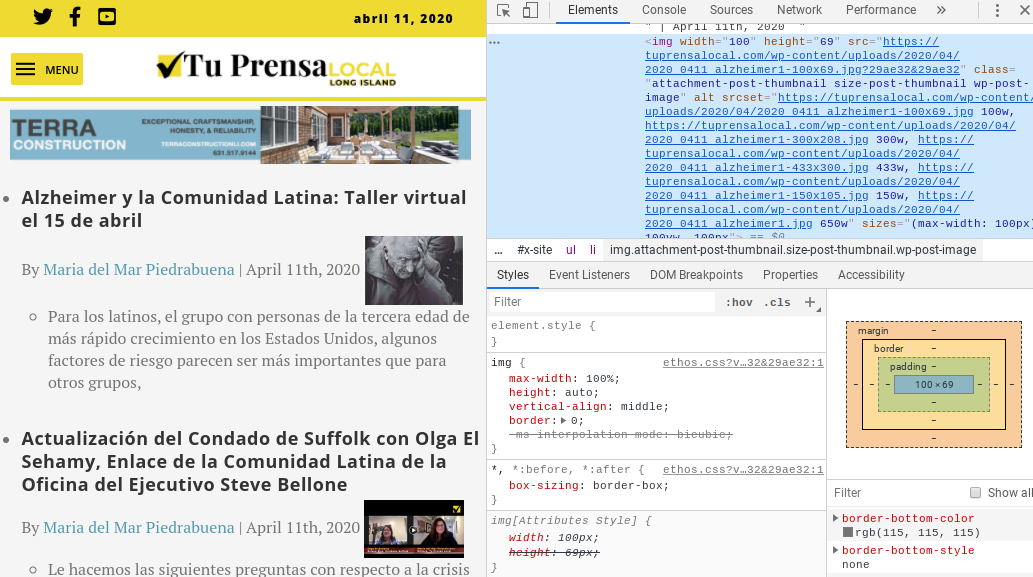Switch to the Console tab
Image resolution: width=1033 pixels, height=577 pixels.
pos(664,11)
